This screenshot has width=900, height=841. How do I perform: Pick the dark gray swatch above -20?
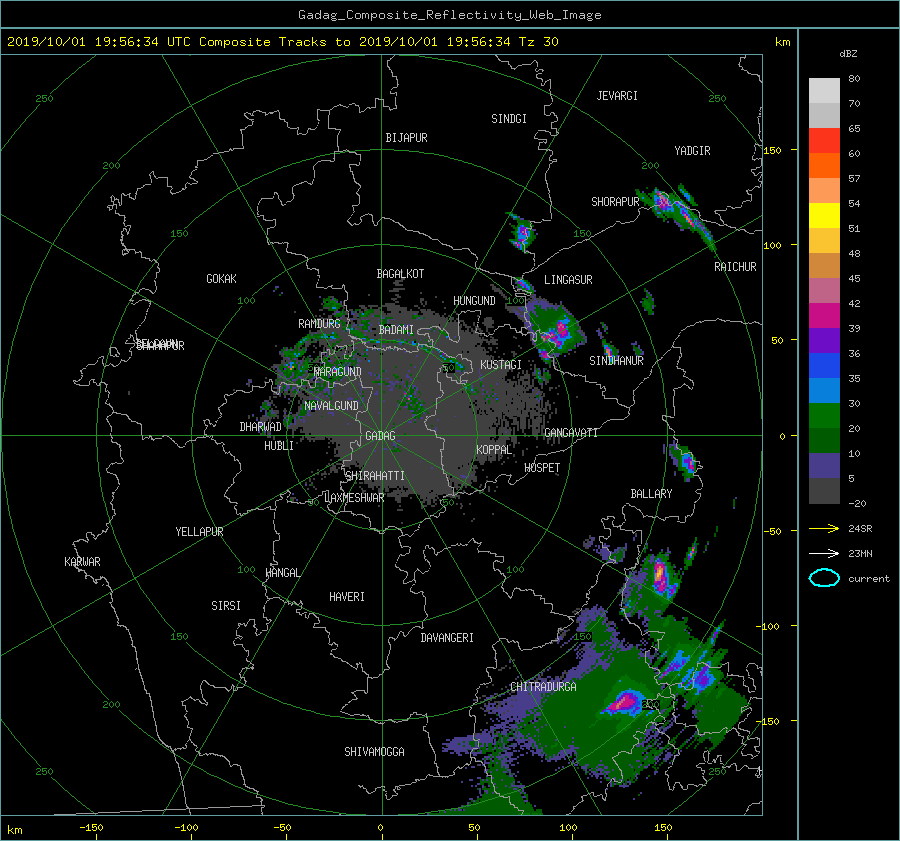point(824,491)
